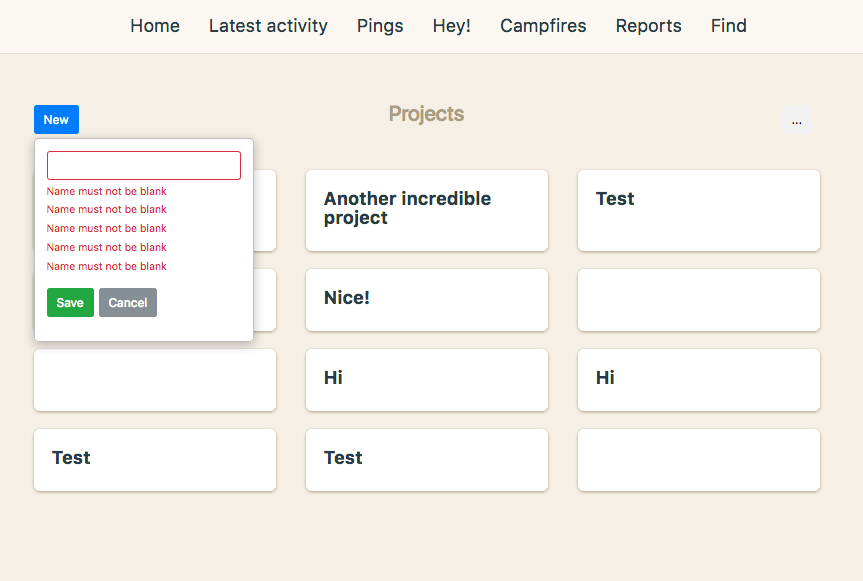
Task: Select the Hi card in the right column
Action: pos(699,379)
